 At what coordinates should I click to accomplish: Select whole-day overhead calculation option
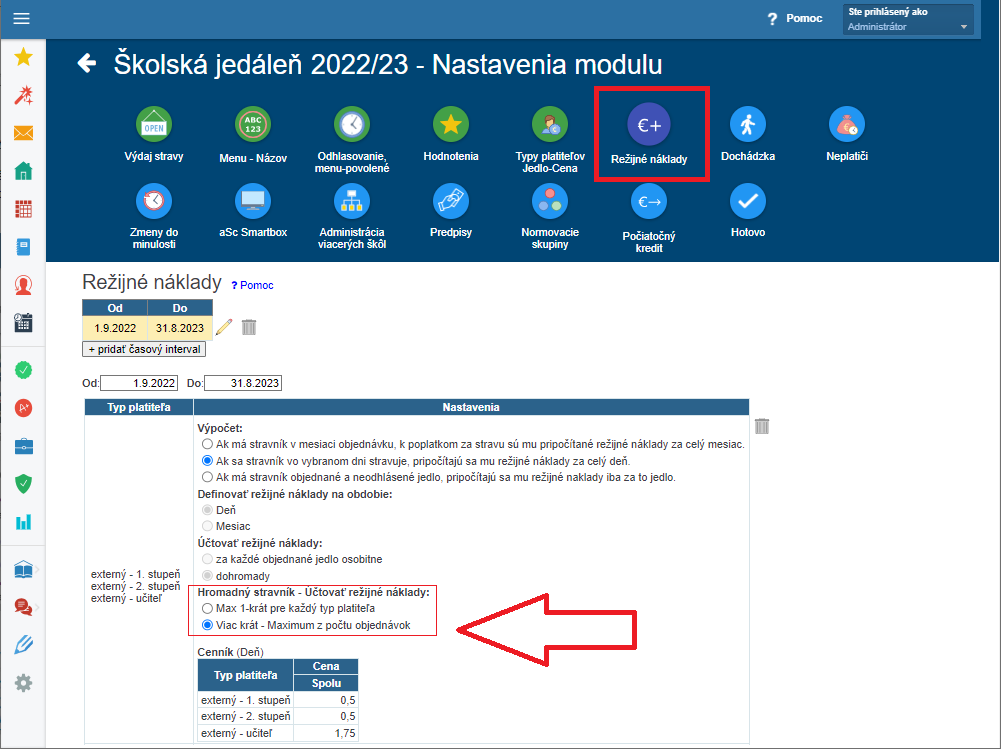pos(207,461)
